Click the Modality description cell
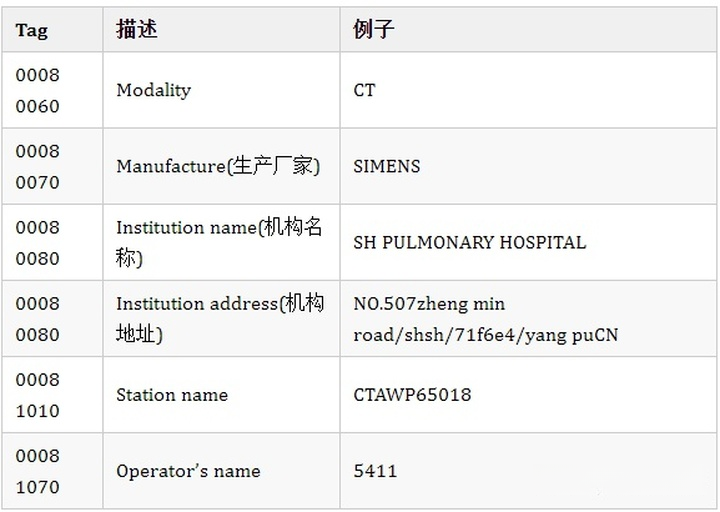 [153, 90]
